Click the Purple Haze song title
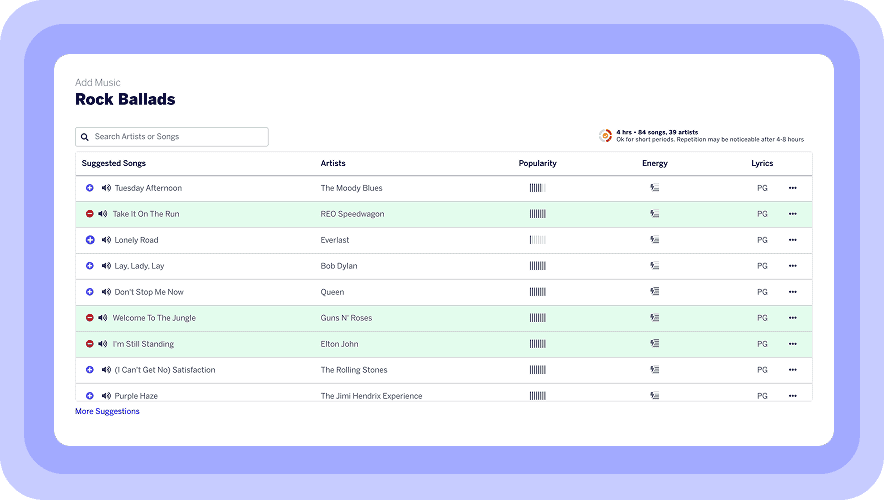 pos(136,396)
